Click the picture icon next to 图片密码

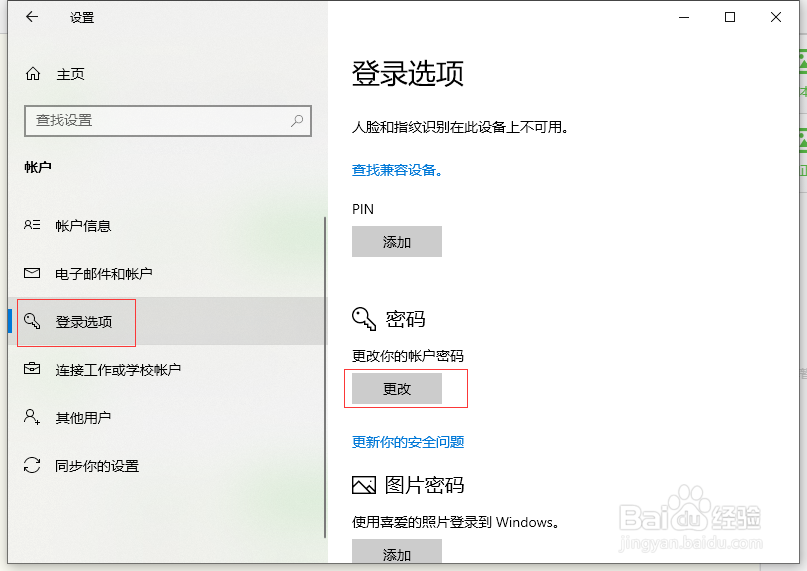[364, 485]
